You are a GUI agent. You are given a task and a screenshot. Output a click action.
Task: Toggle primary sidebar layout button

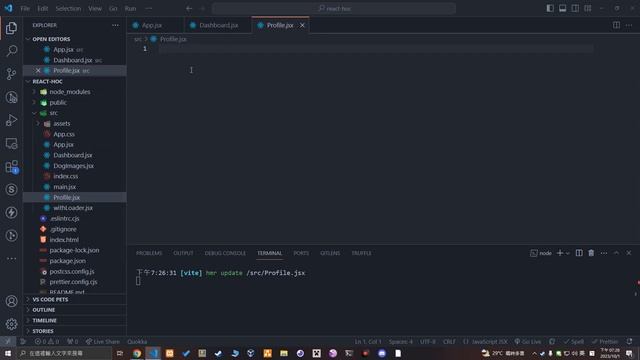(x=550, y=8)
